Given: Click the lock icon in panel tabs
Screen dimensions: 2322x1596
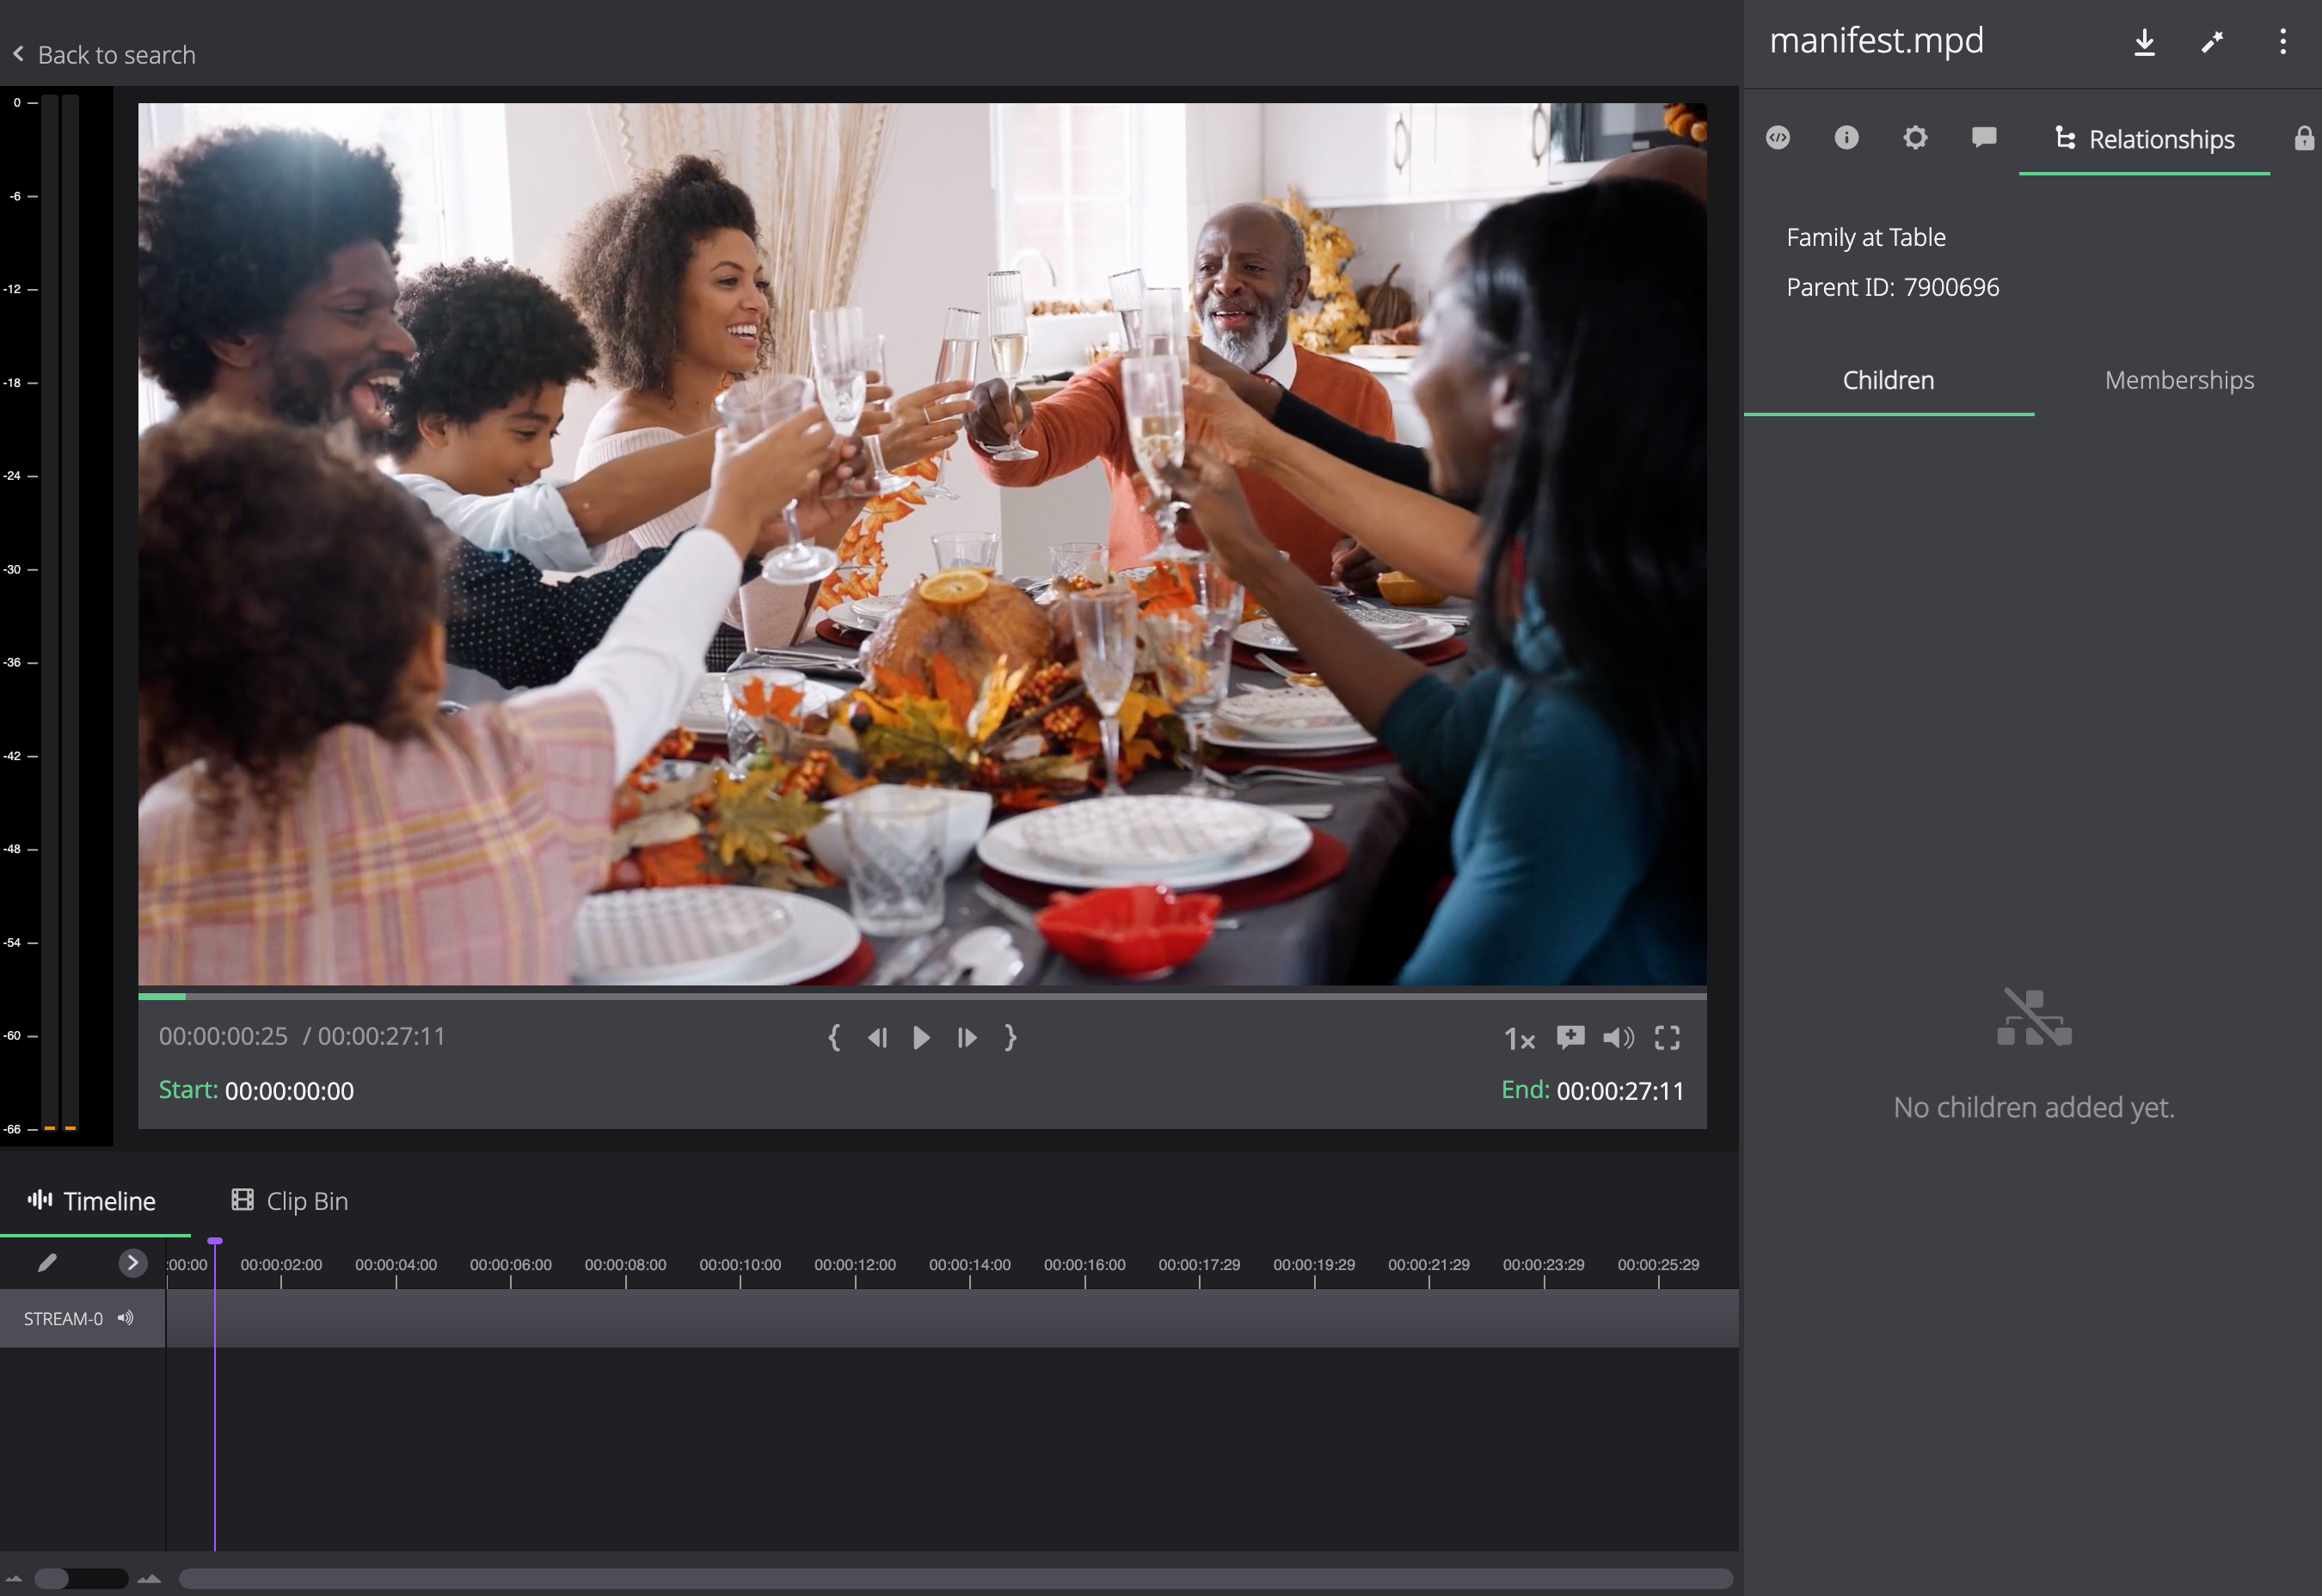Looking at the screenshot, I should 2304,138.
